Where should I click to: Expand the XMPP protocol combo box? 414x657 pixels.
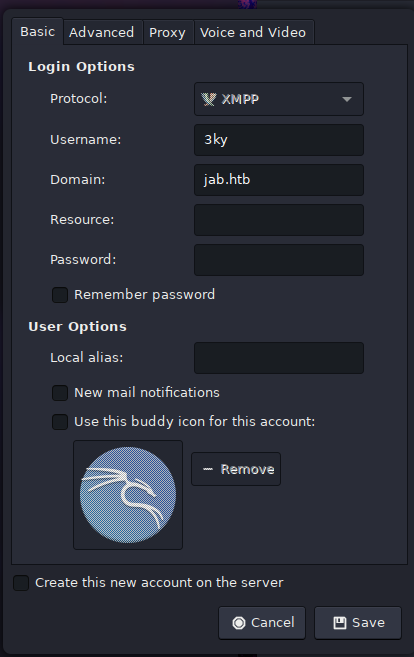(279, 99)
